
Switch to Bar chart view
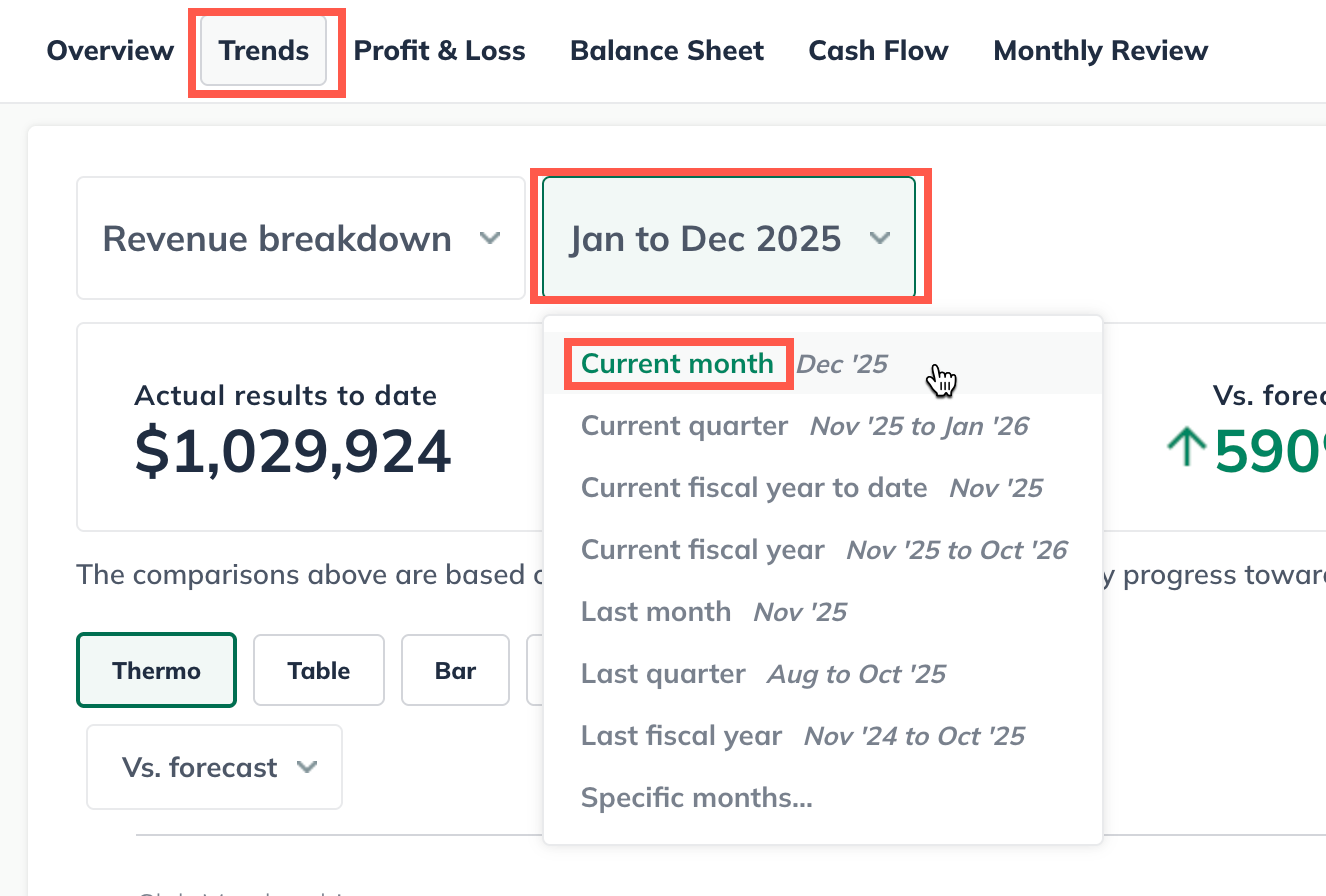[455, 670]
